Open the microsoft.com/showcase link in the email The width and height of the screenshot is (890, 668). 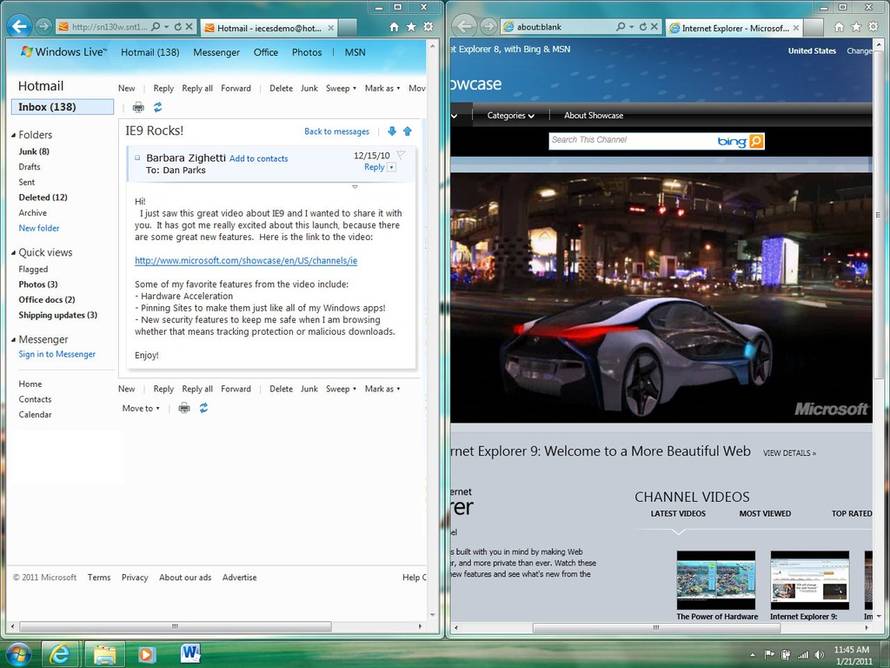(245, 260)
